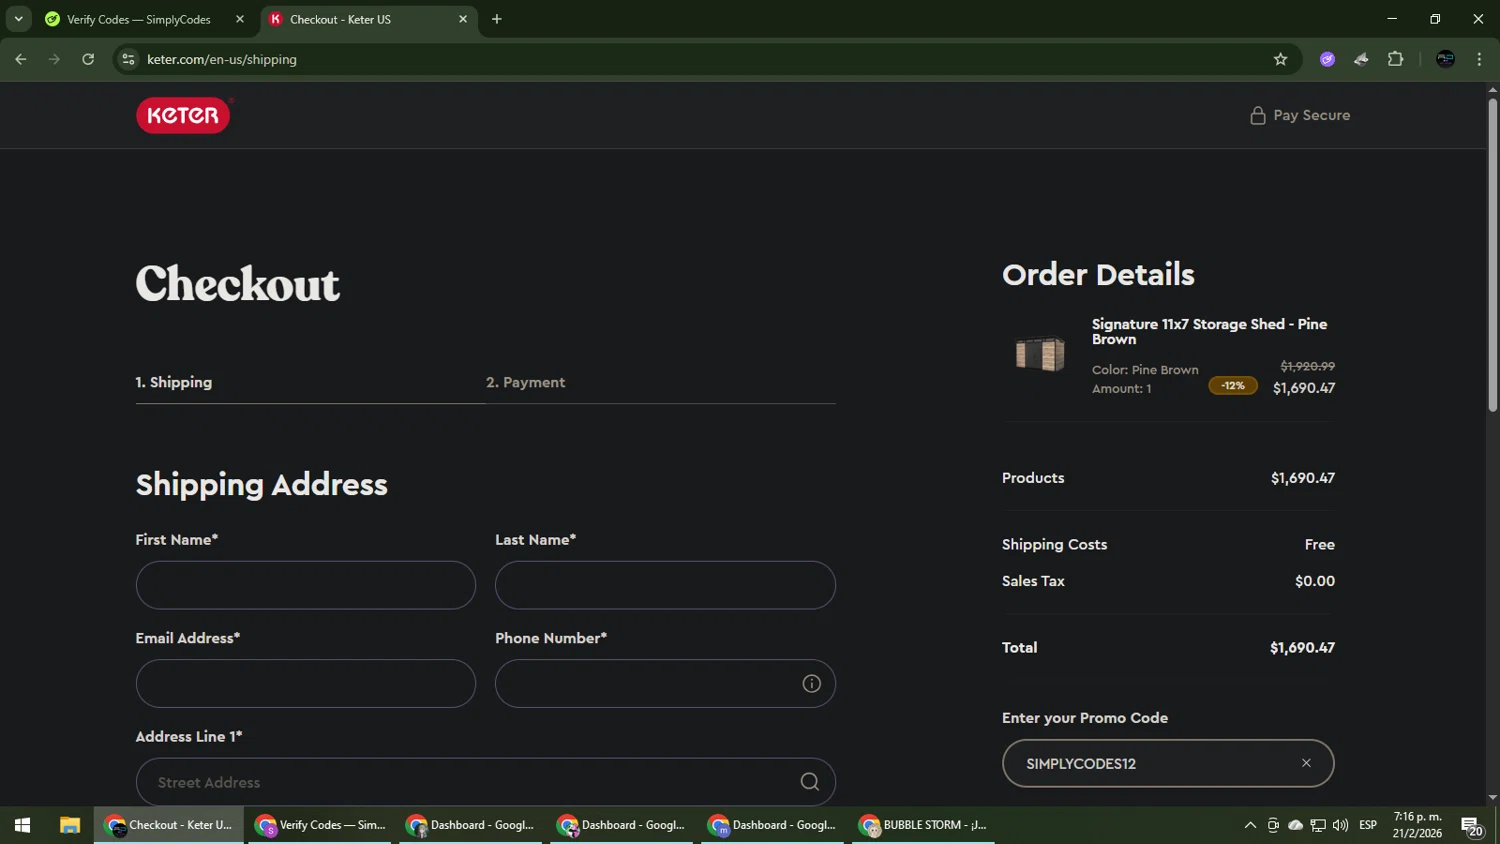The height and width of the screenshot is (844, 1500).
Task: Go forward in browser history
Action: tap(54, 59)
